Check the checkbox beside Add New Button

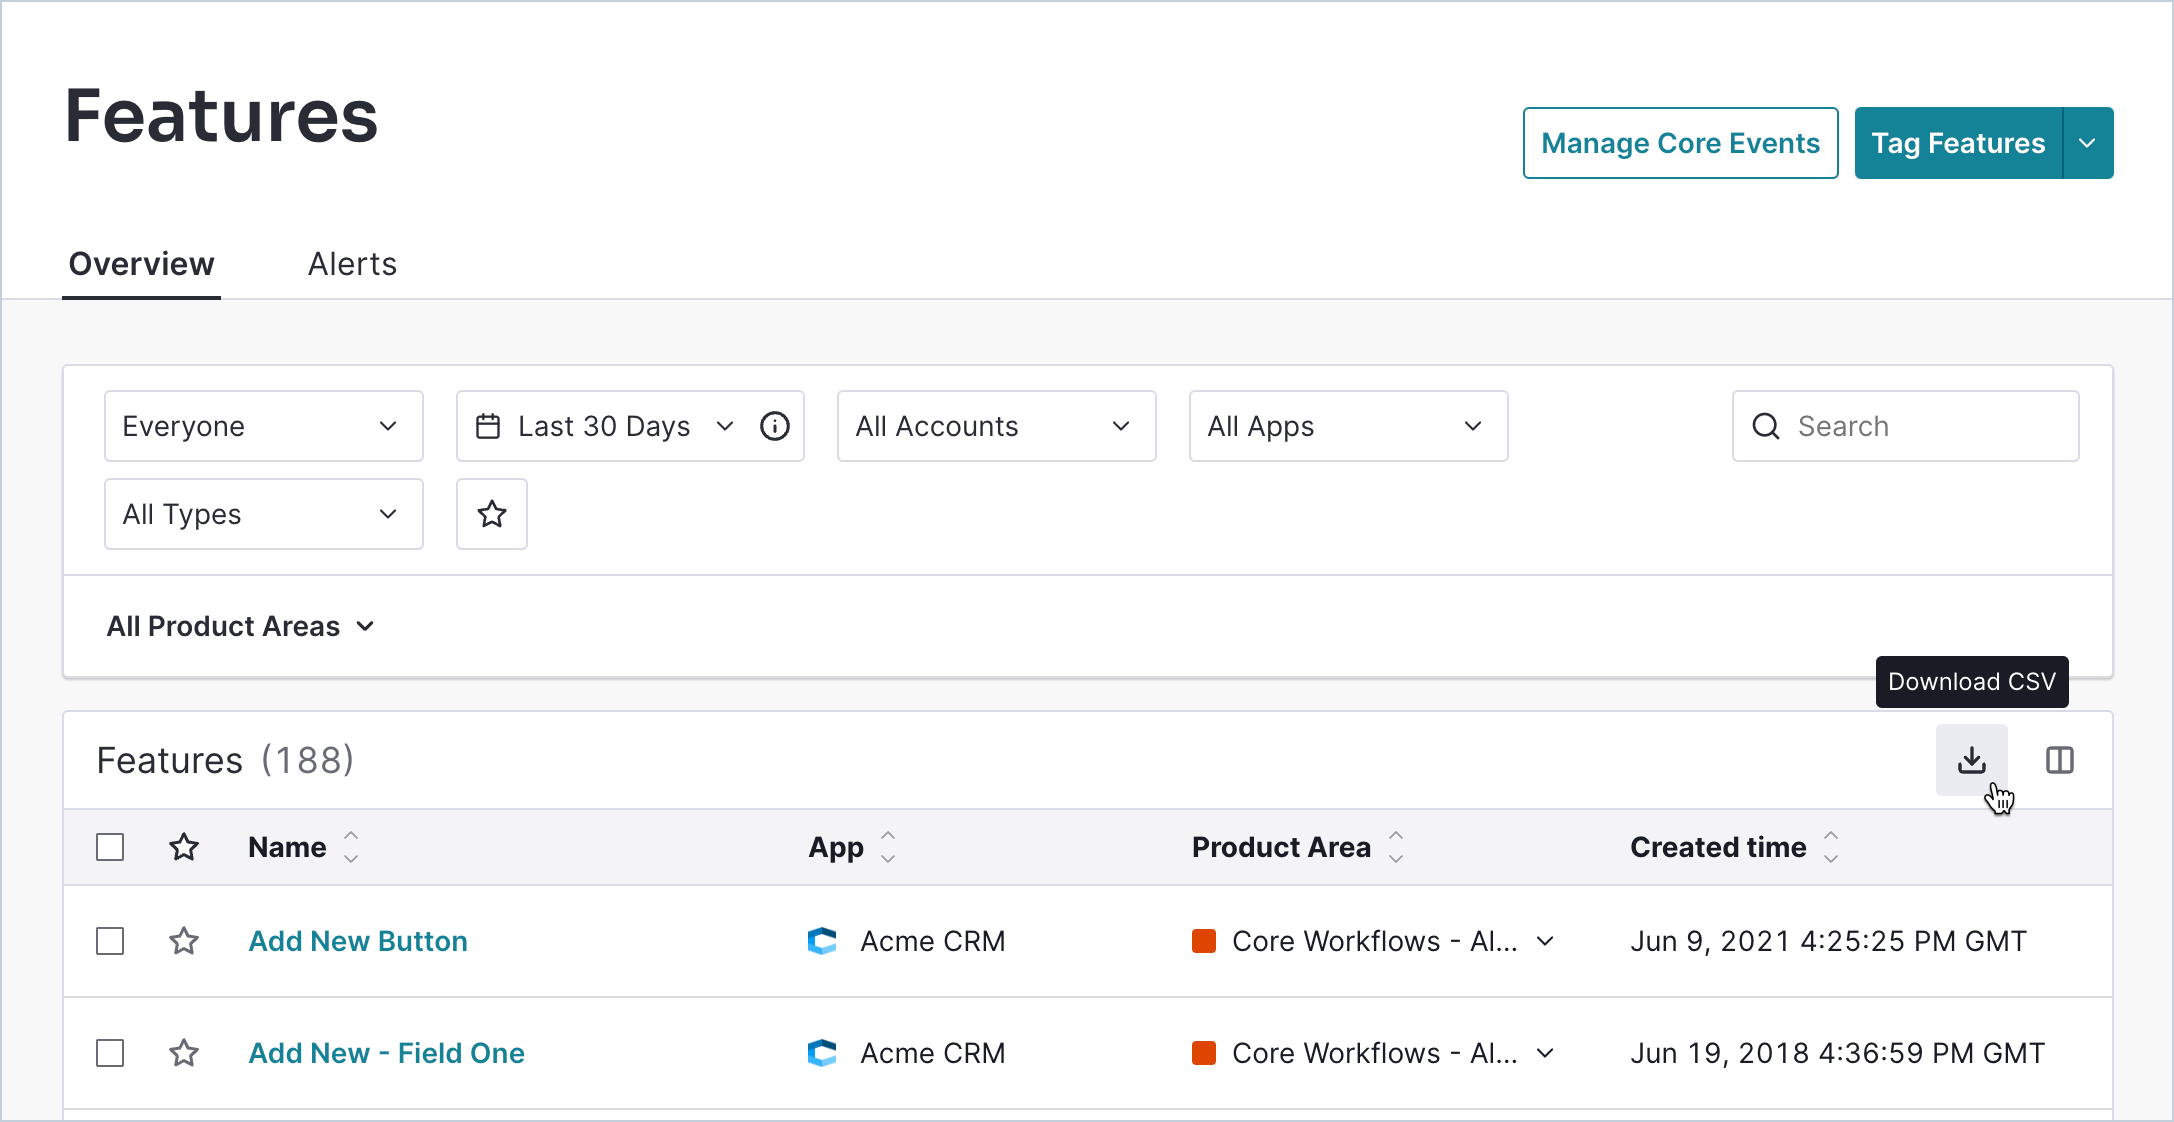click(x=110, y=941)
